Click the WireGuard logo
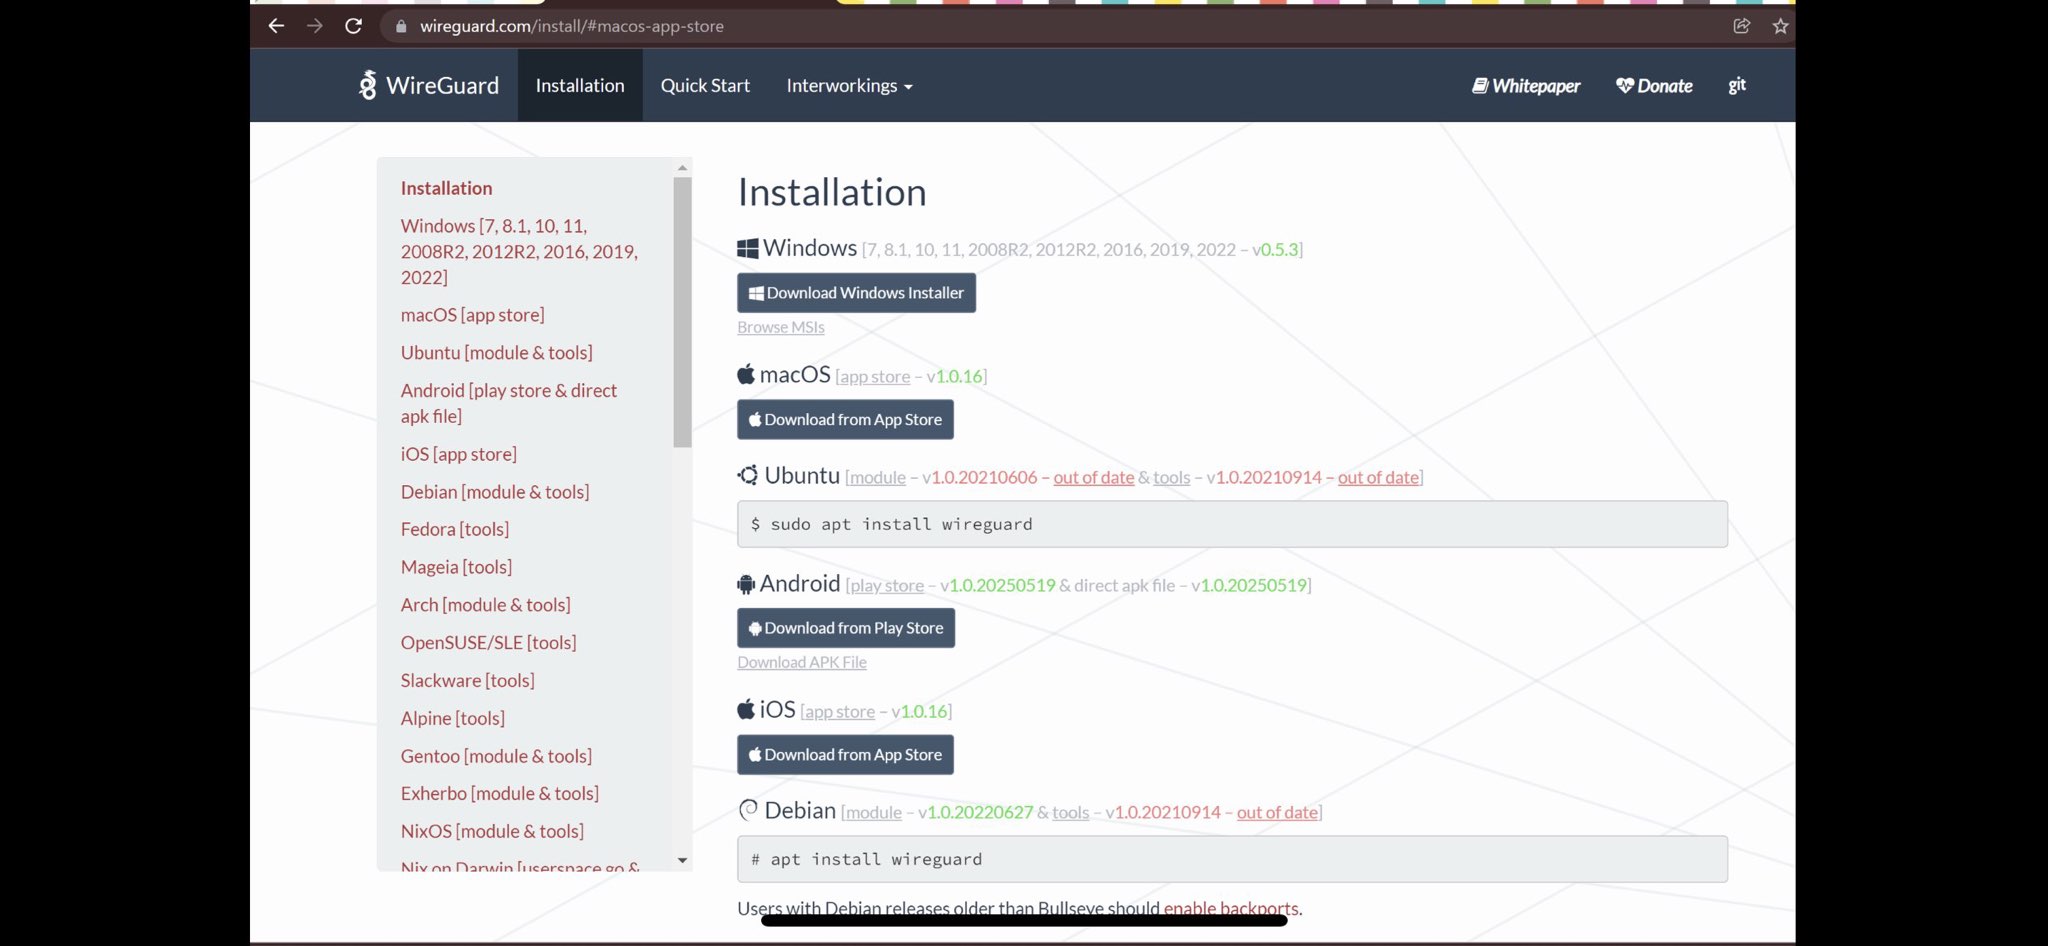Viewport: 2048px width, 946px height. point(429,85)
